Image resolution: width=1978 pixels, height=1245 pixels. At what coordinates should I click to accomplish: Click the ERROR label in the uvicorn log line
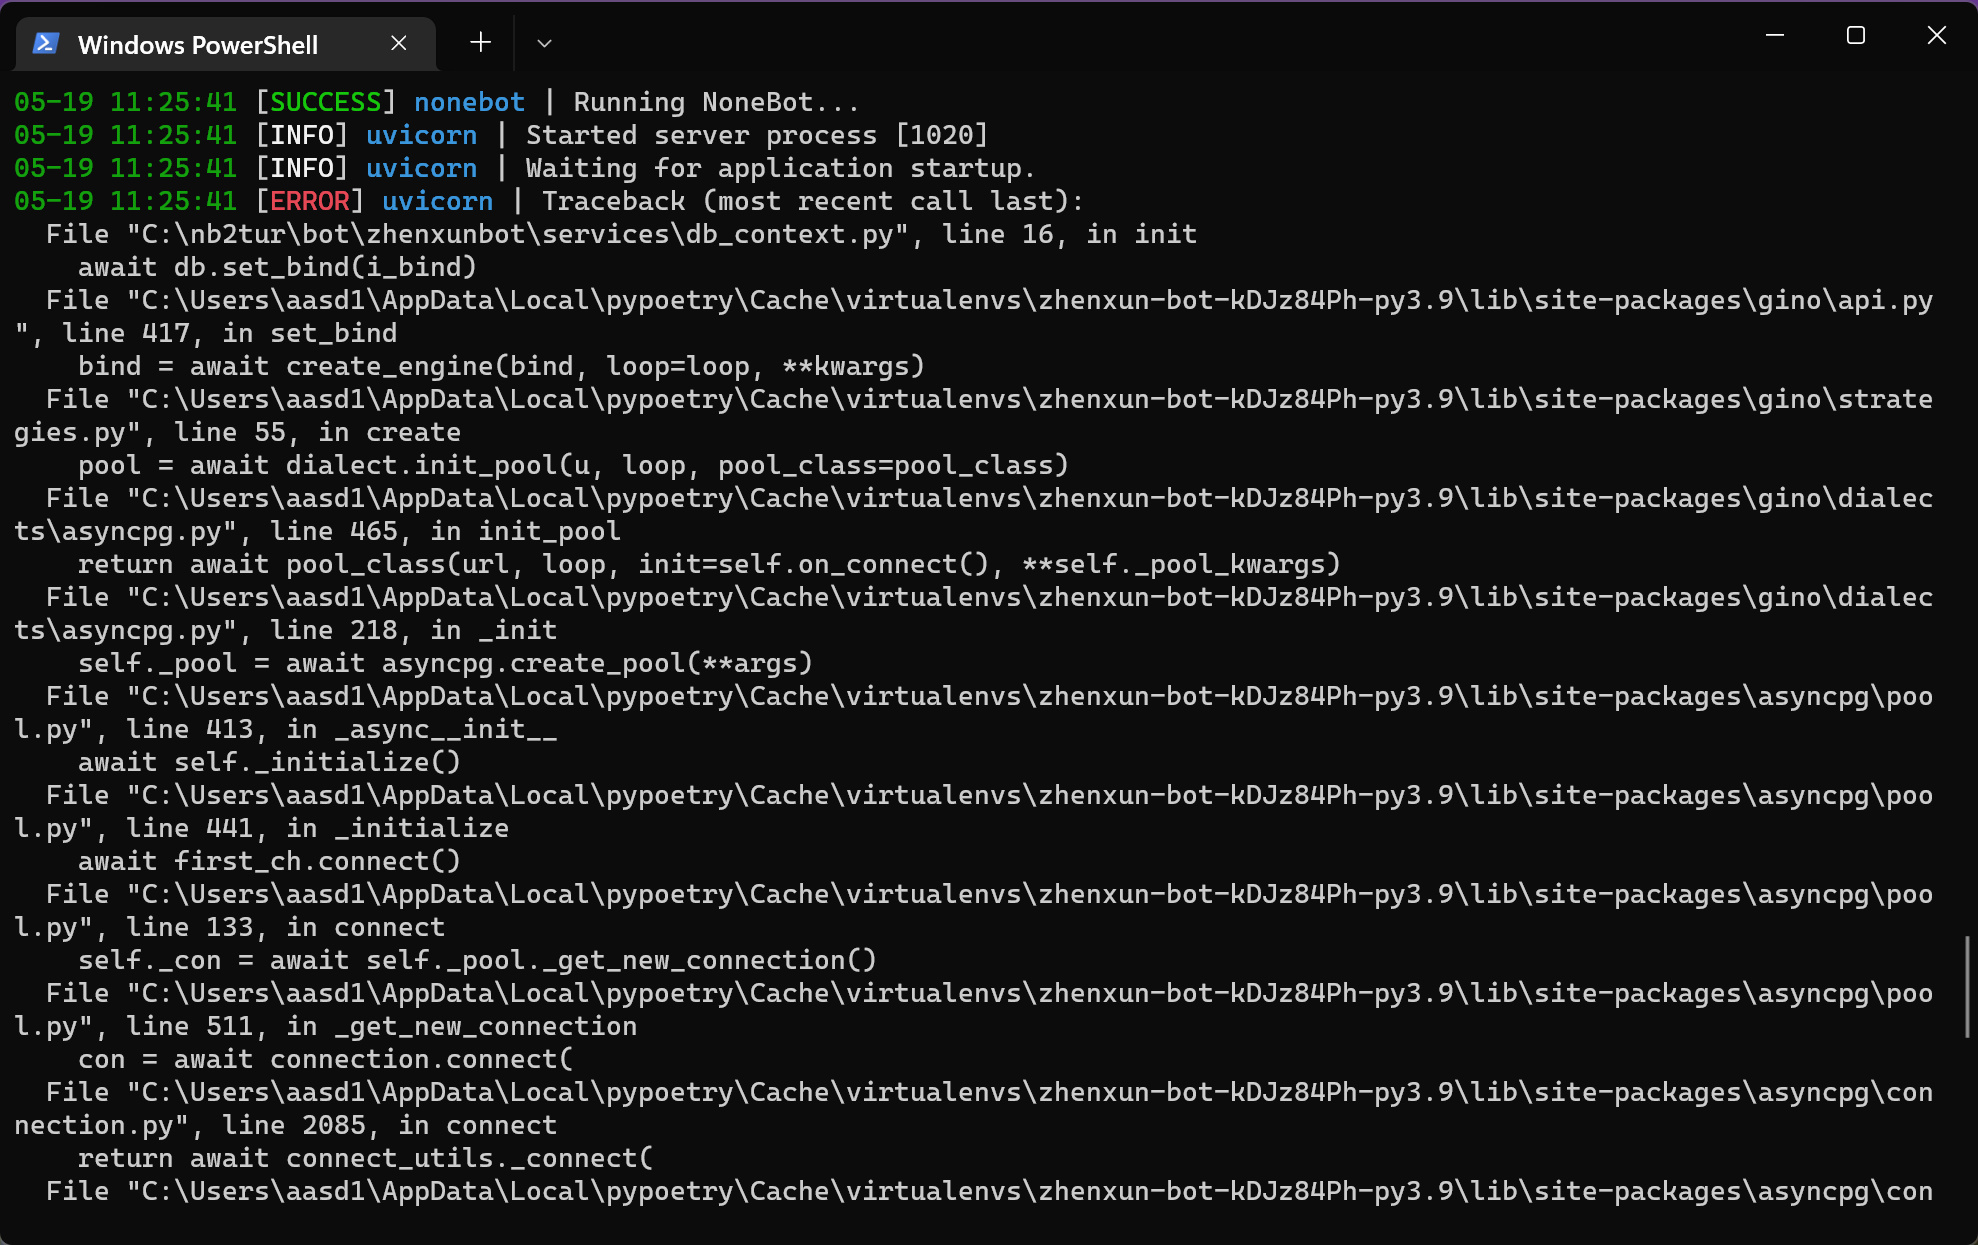[311, 200]
